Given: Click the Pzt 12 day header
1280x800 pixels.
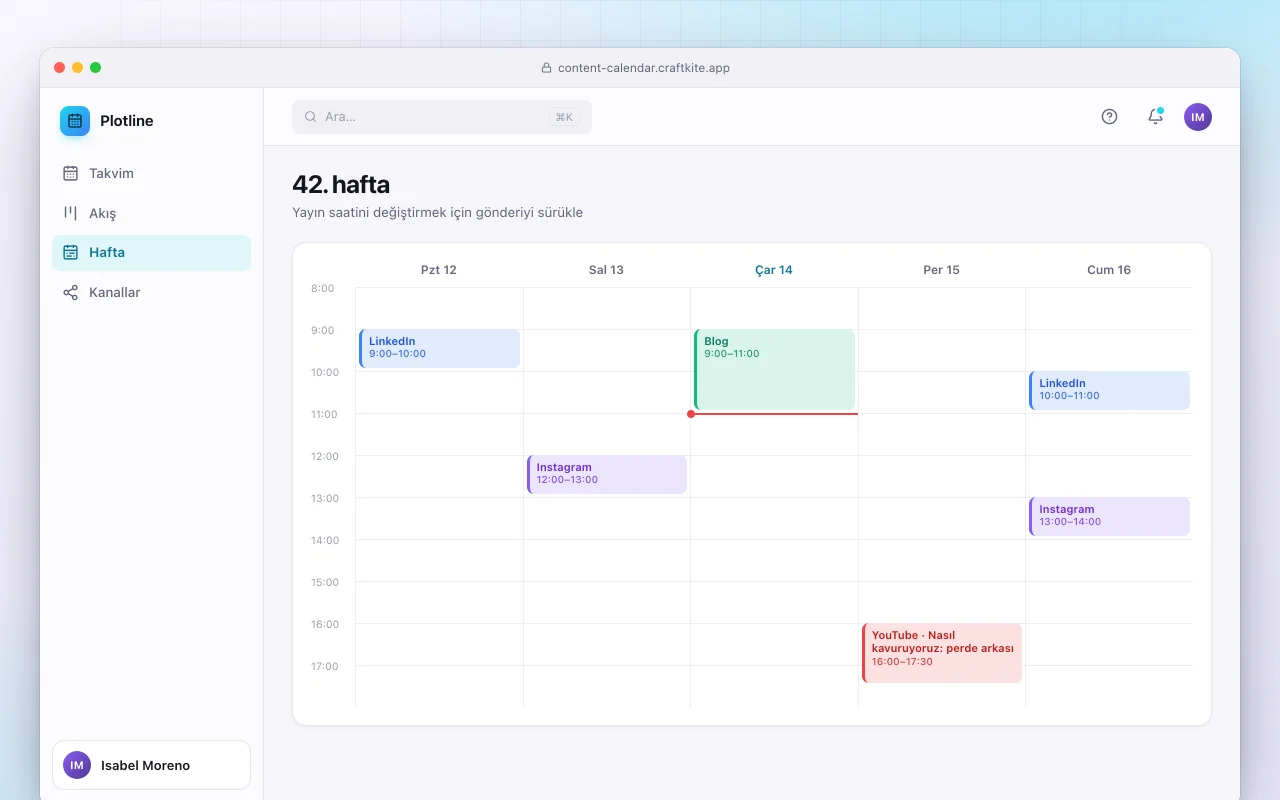Looking at the screenshot, I should 439,270.
